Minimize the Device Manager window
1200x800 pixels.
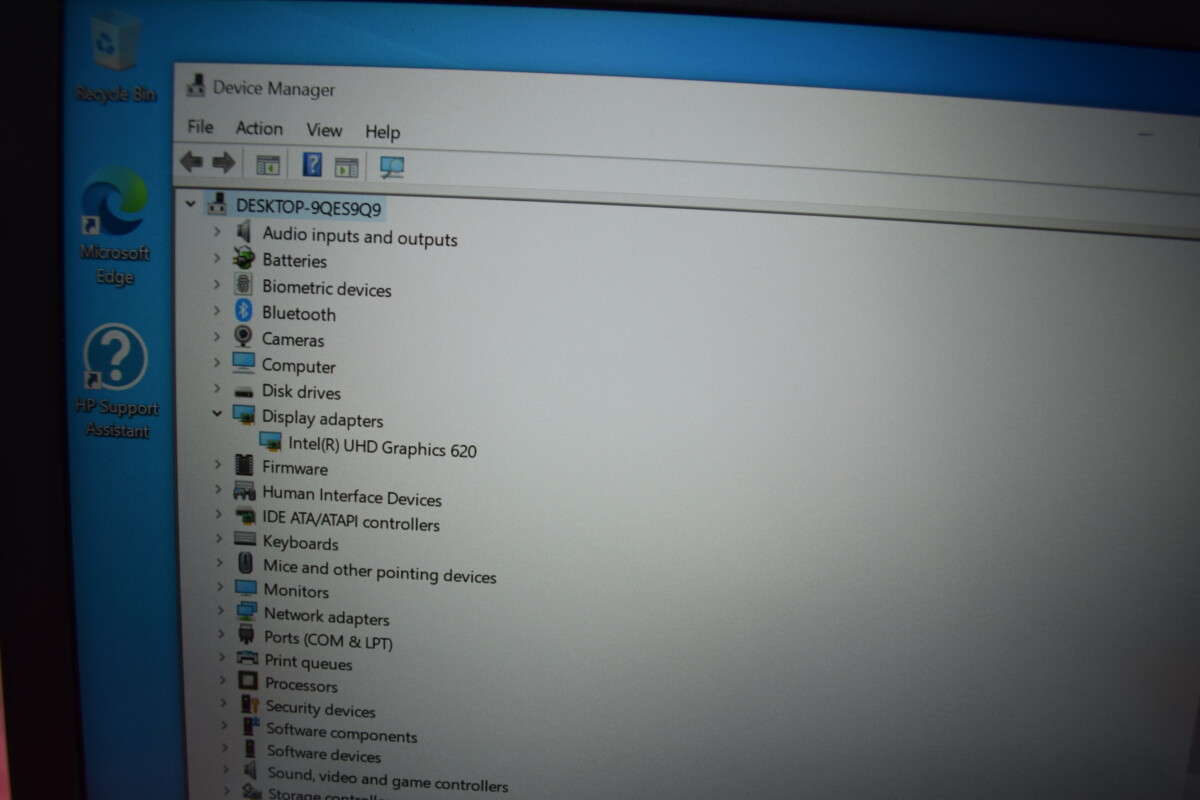click(x=1147, y=133)
